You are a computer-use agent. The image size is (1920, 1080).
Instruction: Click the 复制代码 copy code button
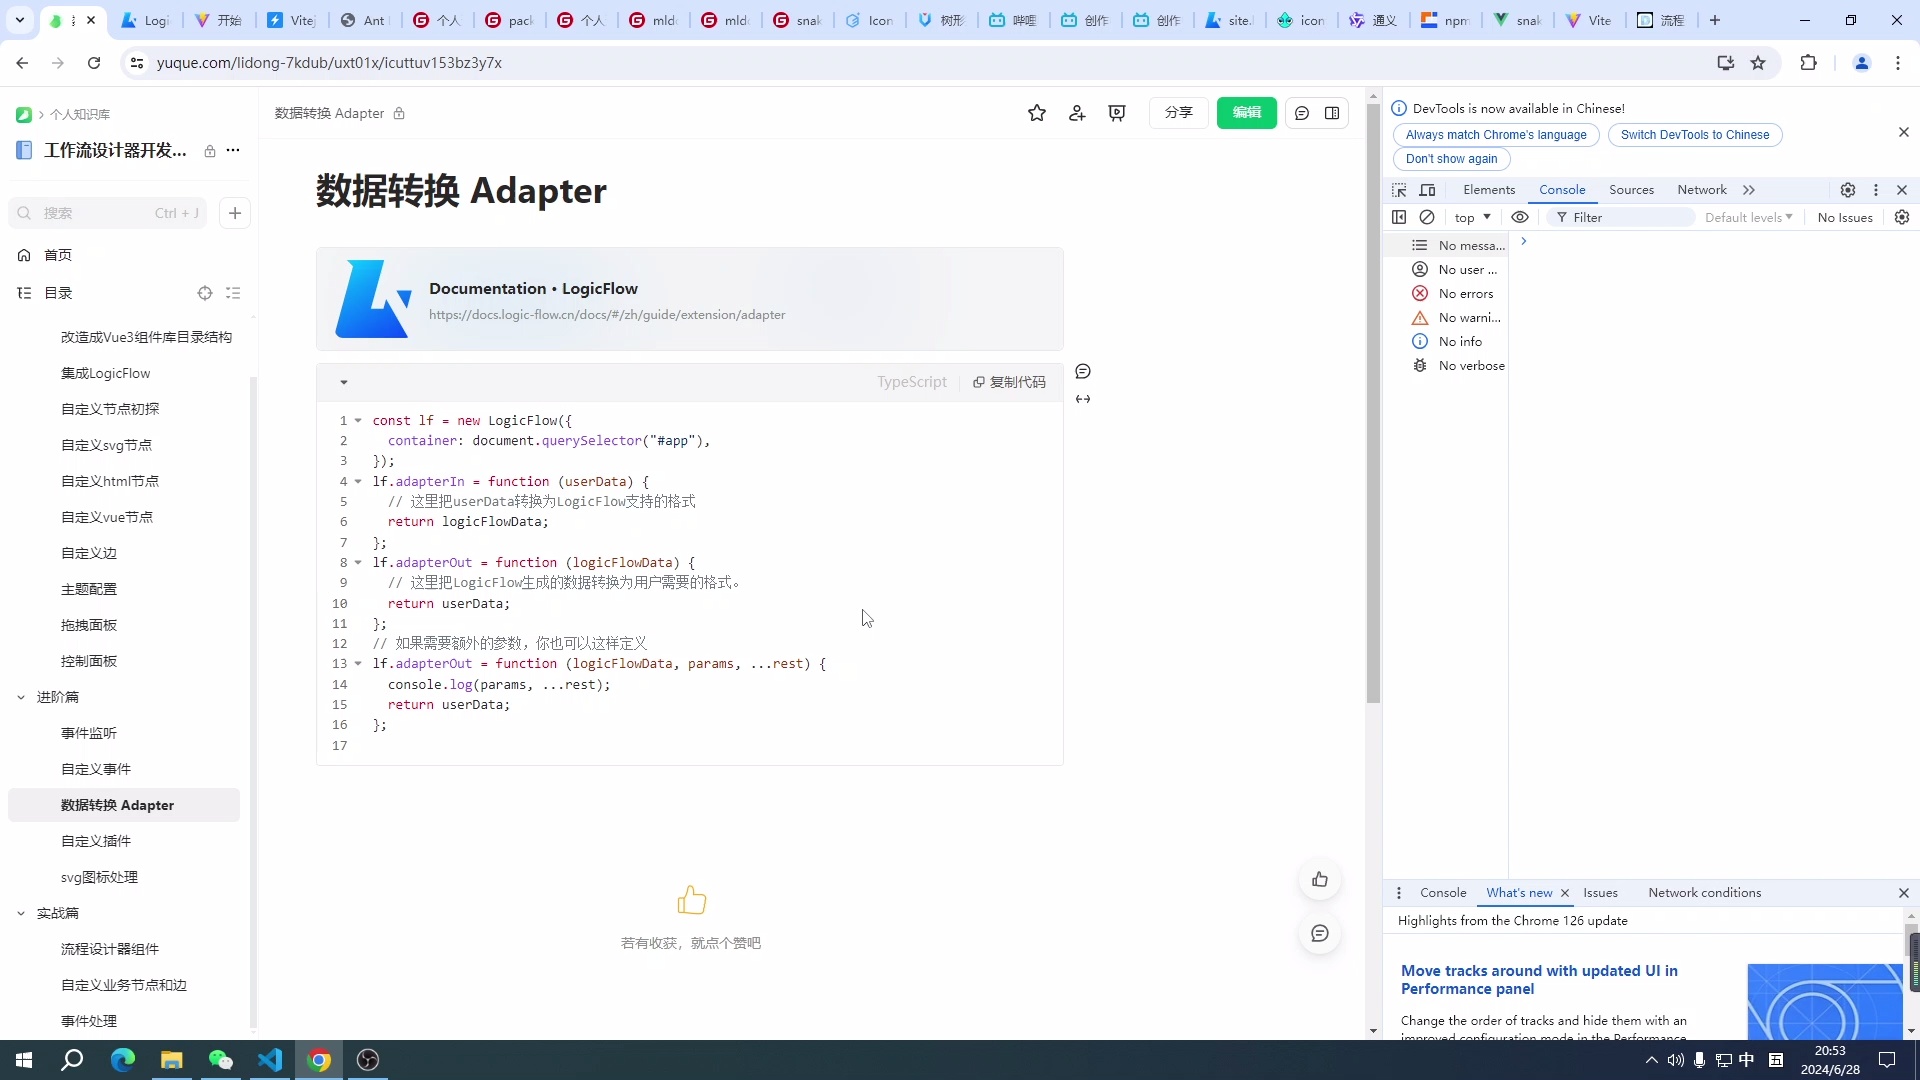(1009, 382)
